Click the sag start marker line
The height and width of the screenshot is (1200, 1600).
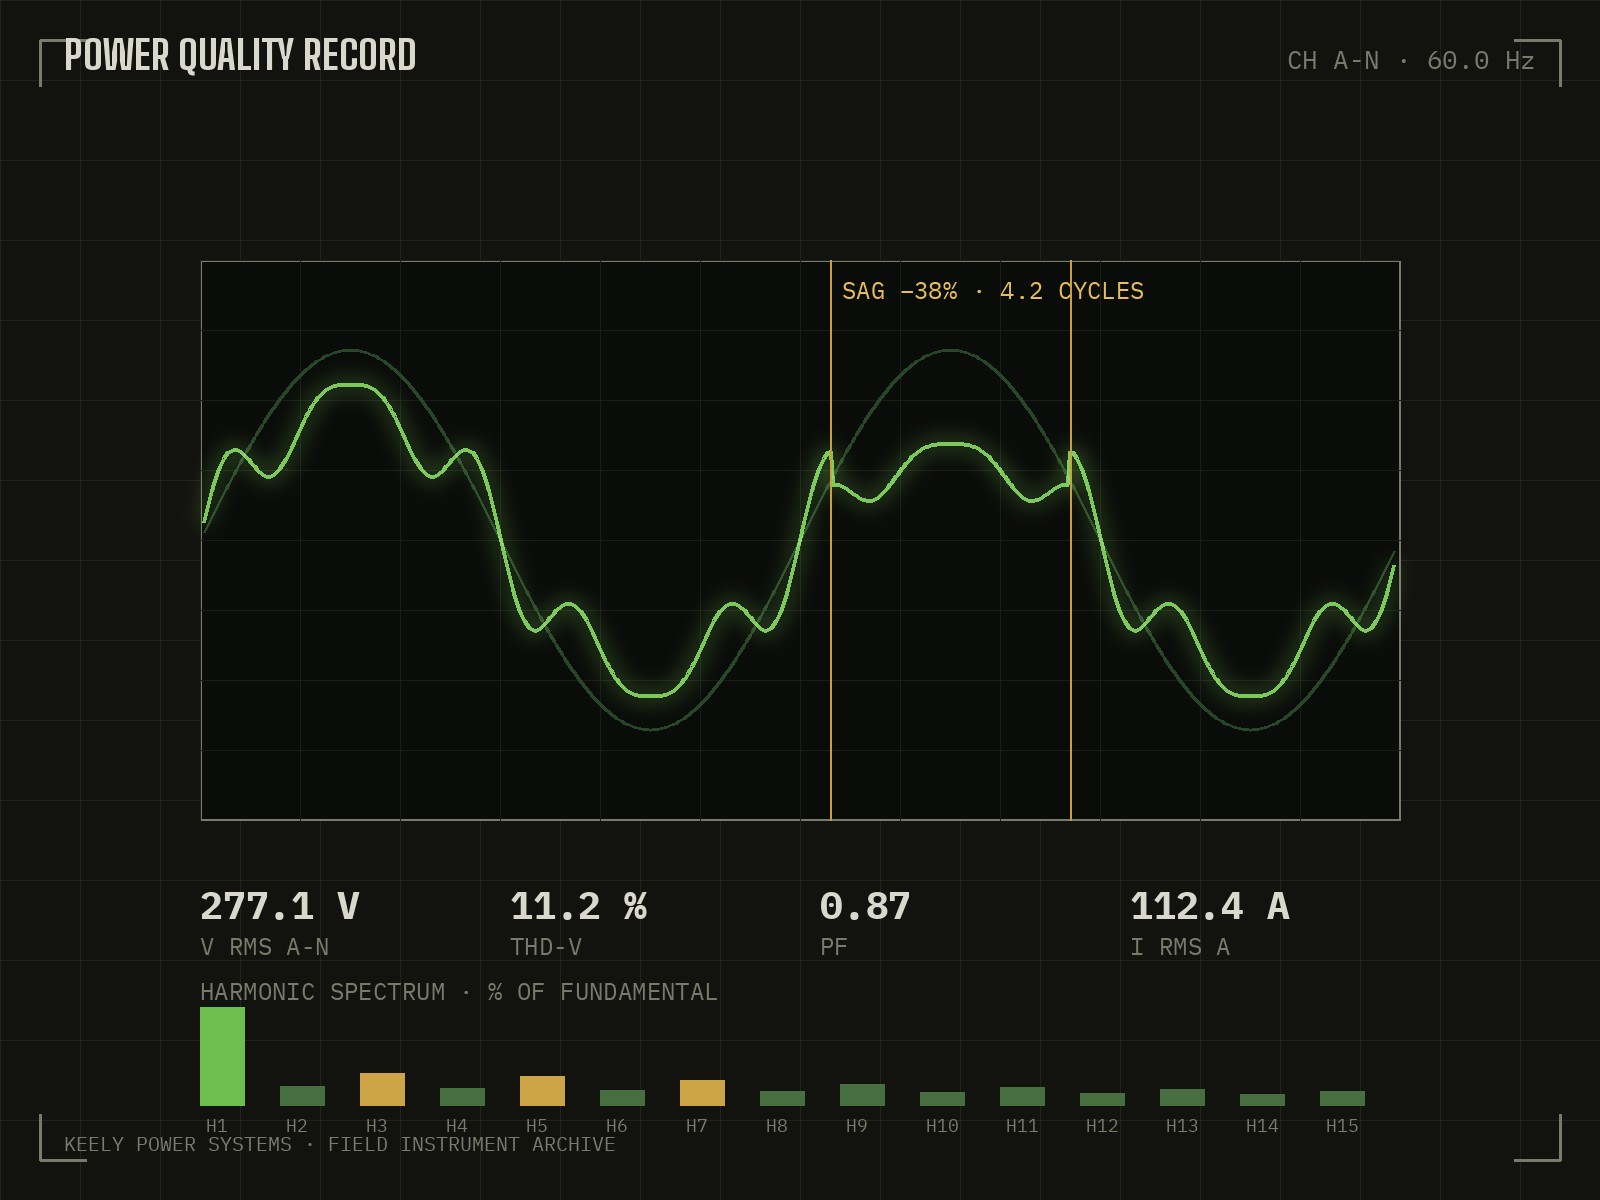[x=831, y=540]
